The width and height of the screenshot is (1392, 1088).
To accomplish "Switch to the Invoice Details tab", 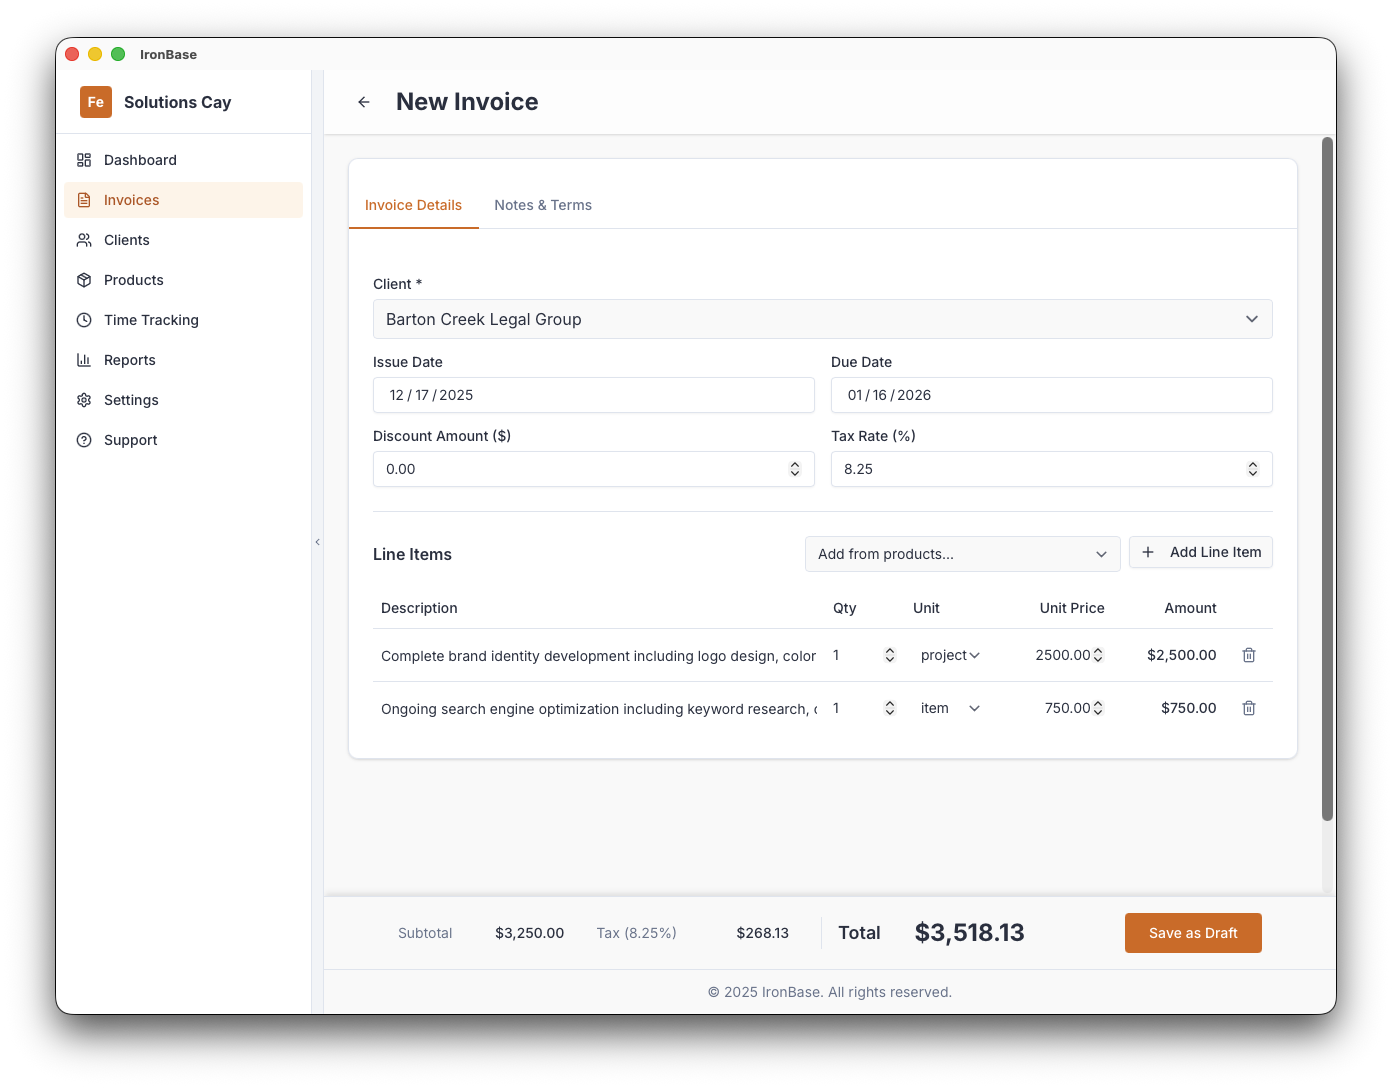I will 413,205.
